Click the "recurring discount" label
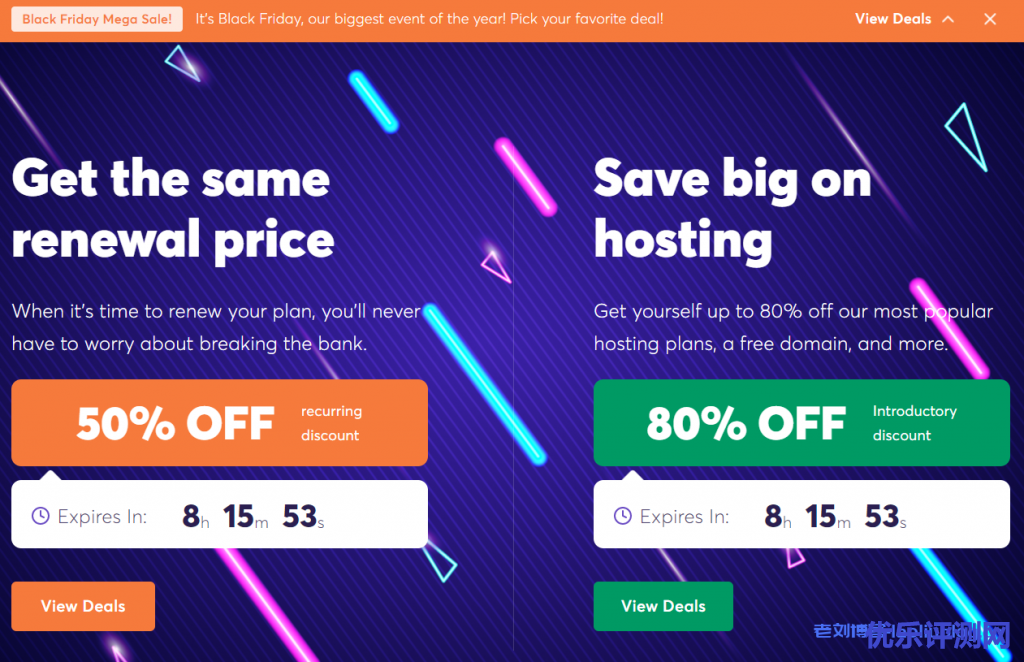The height and width of the screenshot is (662, 1024). point(331,423)
